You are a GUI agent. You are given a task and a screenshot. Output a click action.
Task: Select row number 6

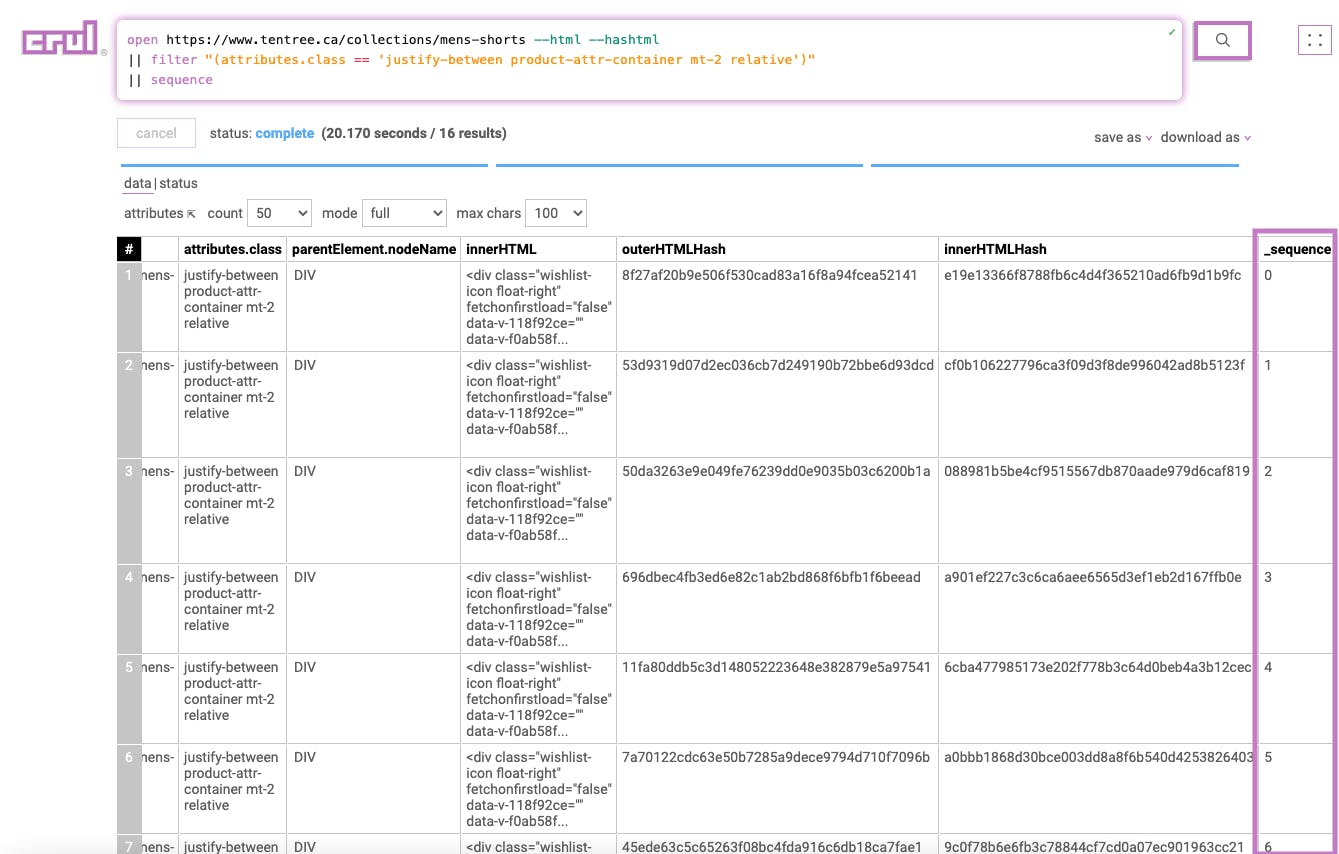tap(129, 788)
